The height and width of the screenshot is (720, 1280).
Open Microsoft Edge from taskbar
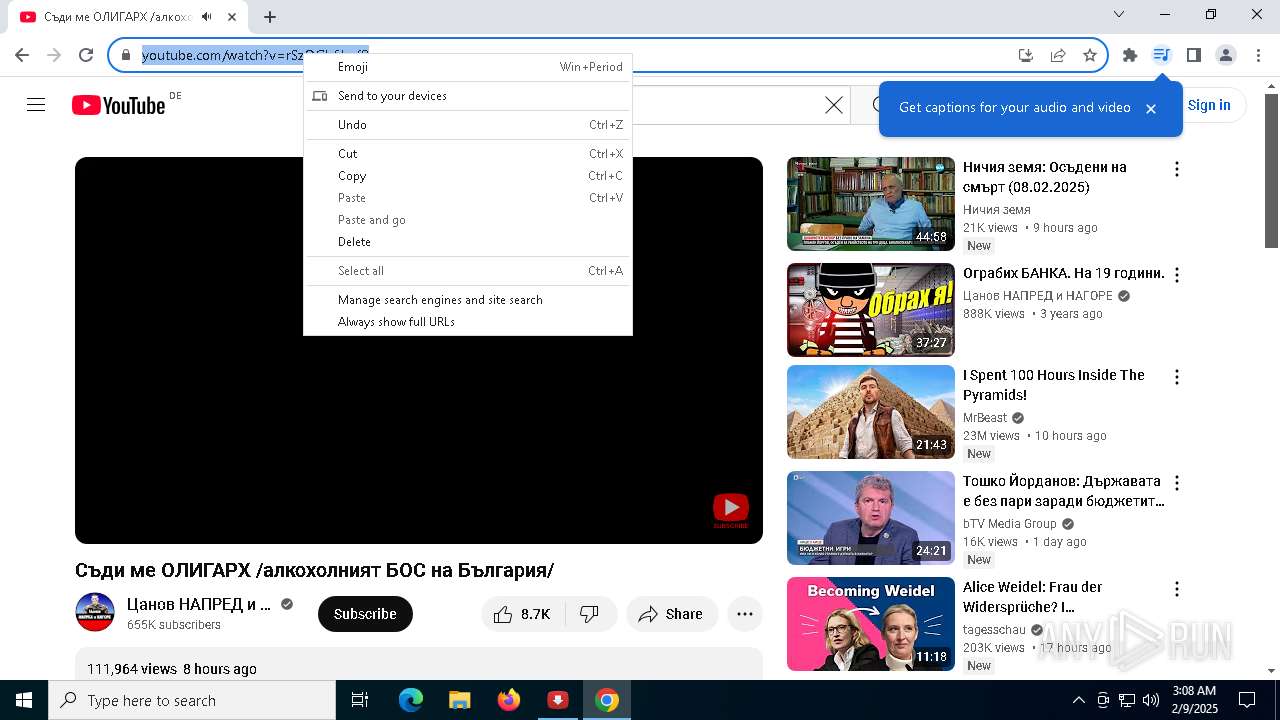tap(411, 700)
